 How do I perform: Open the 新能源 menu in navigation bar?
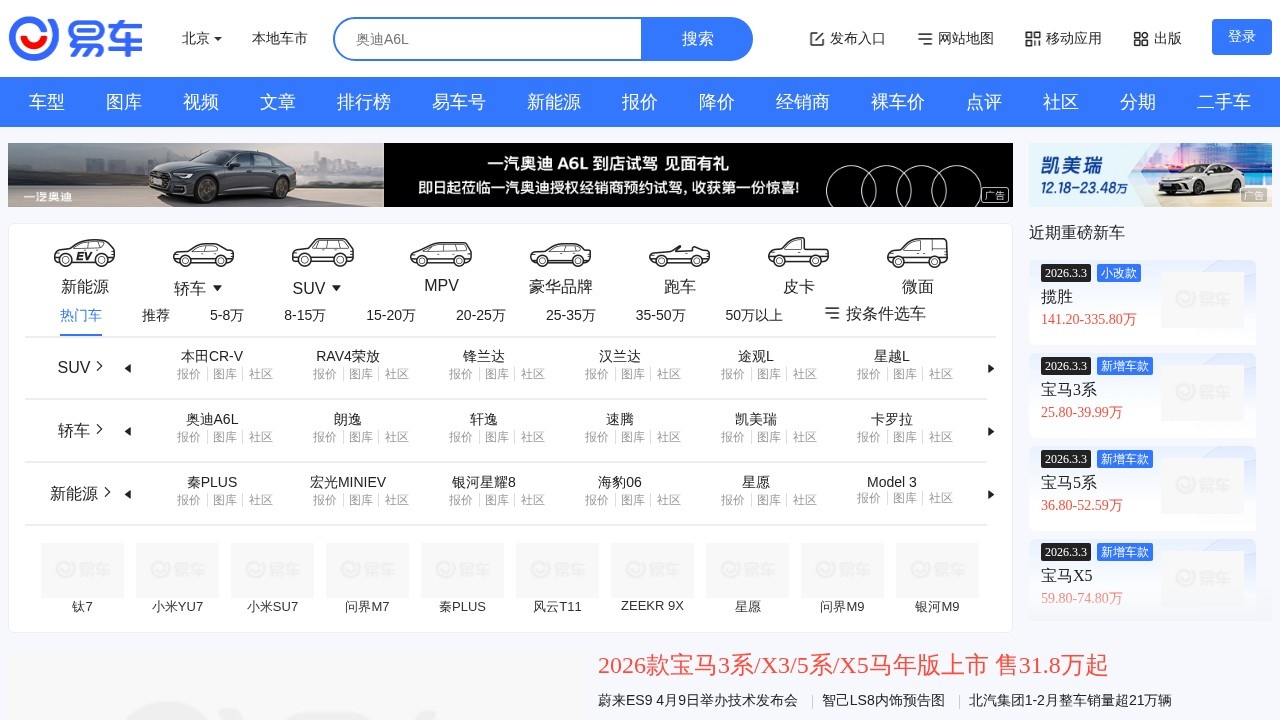pos(553,101)
